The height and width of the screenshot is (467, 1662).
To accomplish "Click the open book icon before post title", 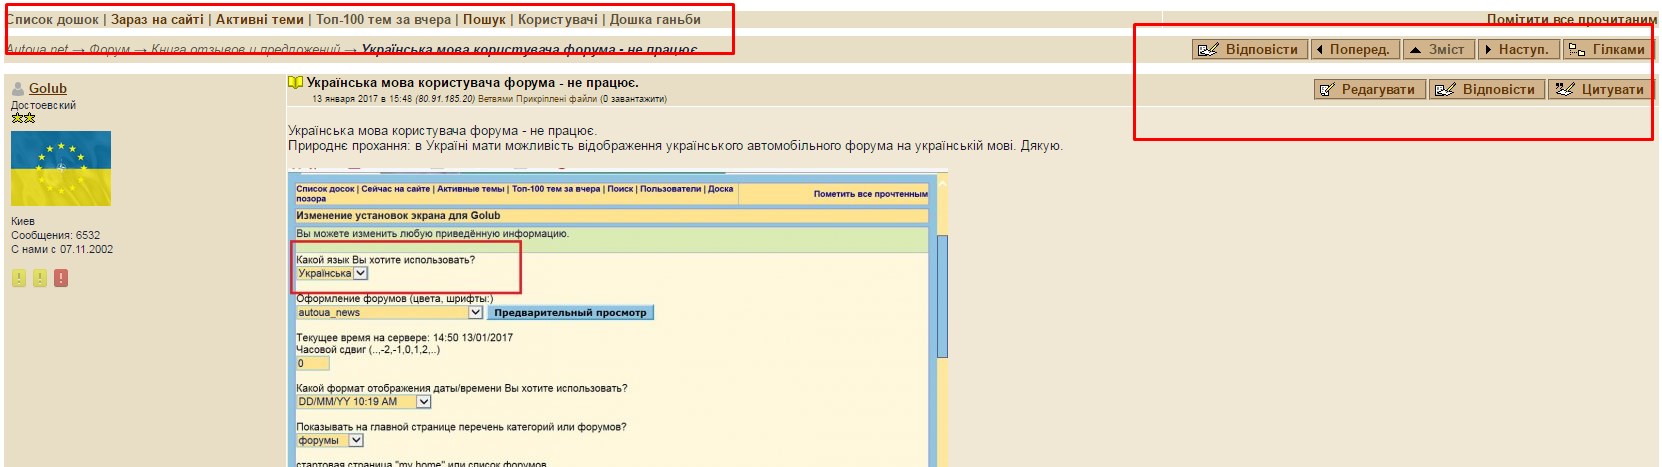I will click(x=295, y=83).
